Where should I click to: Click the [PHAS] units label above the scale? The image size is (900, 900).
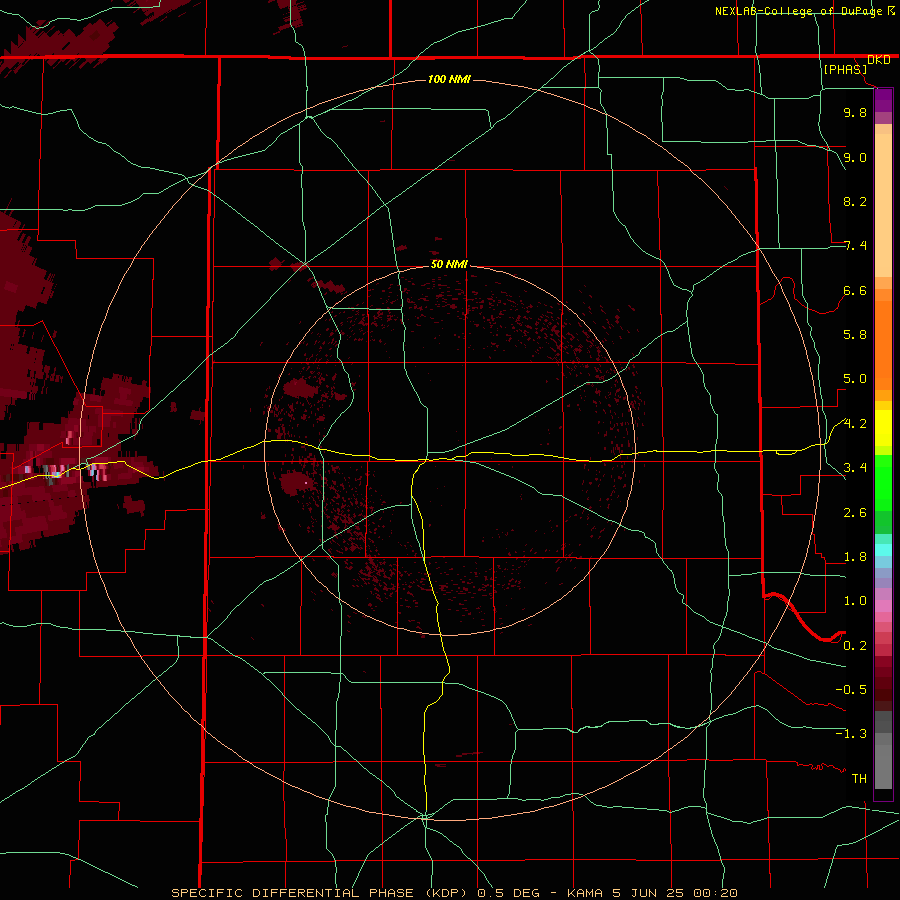click(845, 69)
